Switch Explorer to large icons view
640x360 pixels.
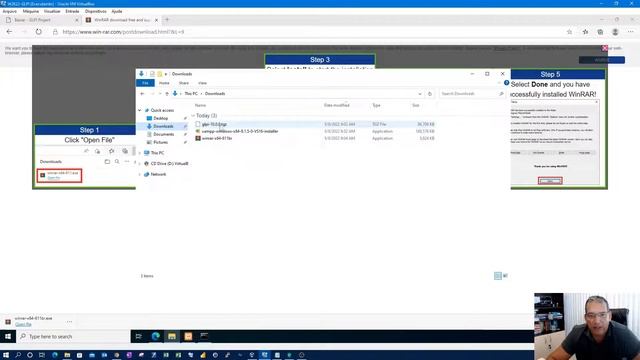click(505, 276)
